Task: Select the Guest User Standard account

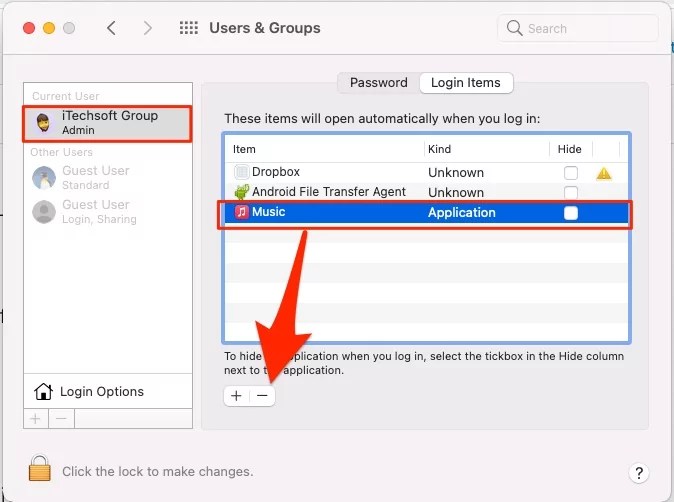Action: [107, 177]
